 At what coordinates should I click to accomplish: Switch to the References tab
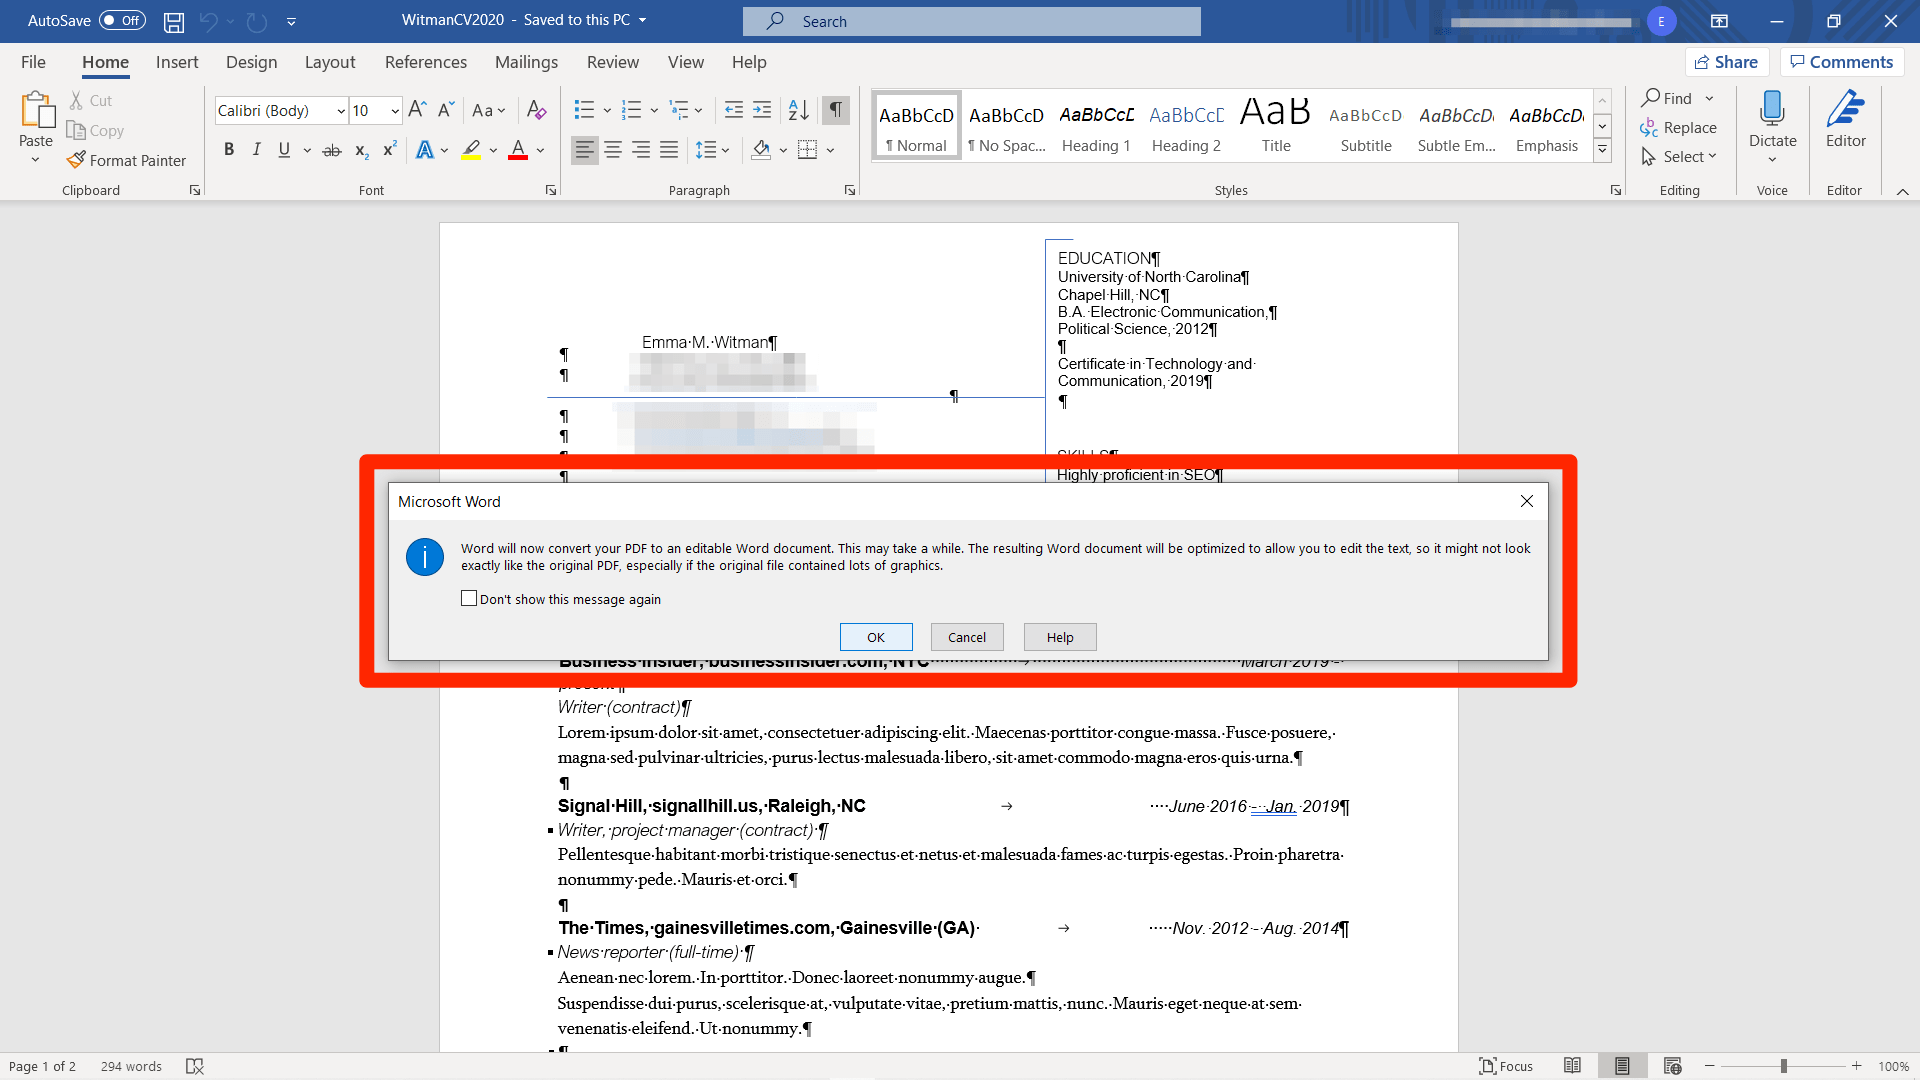point(425,61)
